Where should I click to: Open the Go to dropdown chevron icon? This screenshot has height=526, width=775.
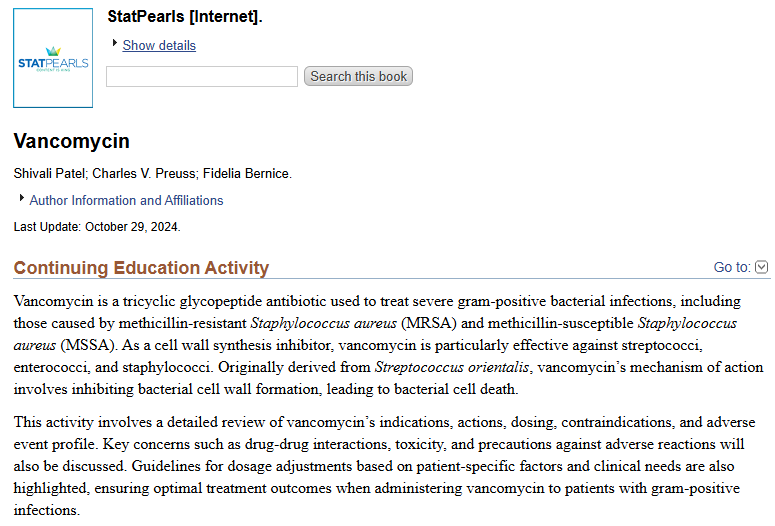pyautogui.click(x=762, y=267)
